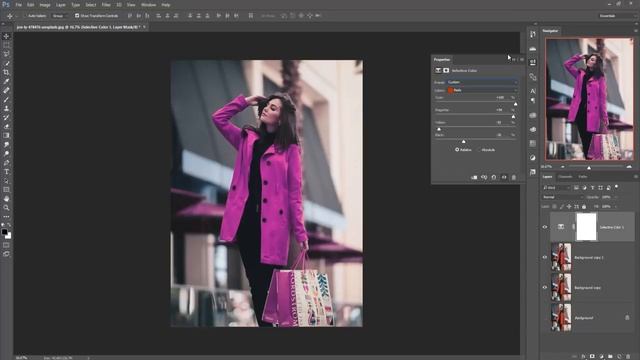Adjust the Magenta slider handle
This screenshot has height=360, width=640.
click(x=513, y=117)
